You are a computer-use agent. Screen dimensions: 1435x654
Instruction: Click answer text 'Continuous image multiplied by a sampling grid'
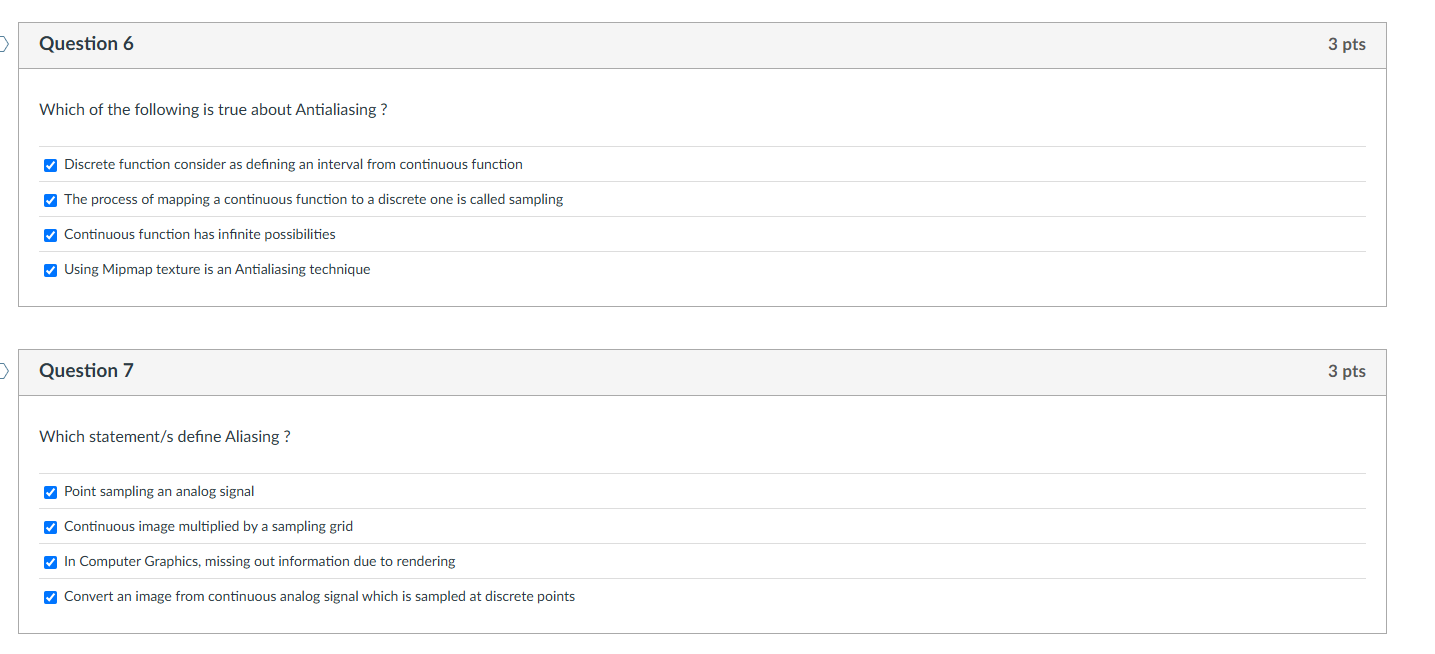pyautogui.click(x=208, y=526)
